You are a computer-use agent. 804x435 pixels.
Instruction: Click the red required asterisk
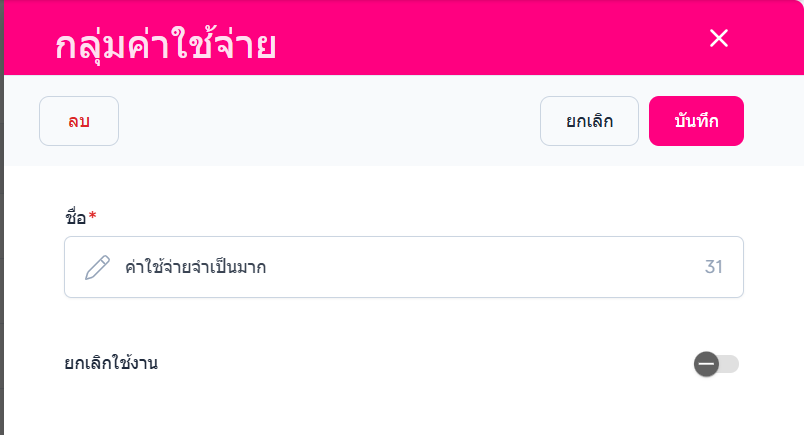(93, 216)
